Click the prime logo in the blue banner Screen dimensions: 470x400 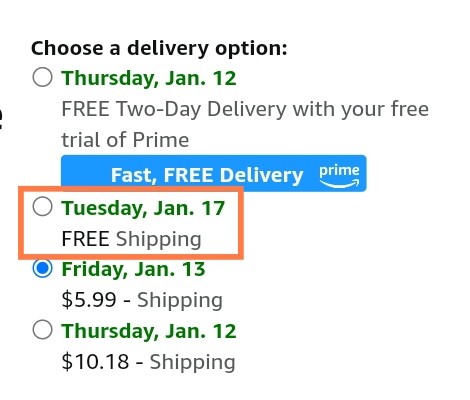point(339,176)
